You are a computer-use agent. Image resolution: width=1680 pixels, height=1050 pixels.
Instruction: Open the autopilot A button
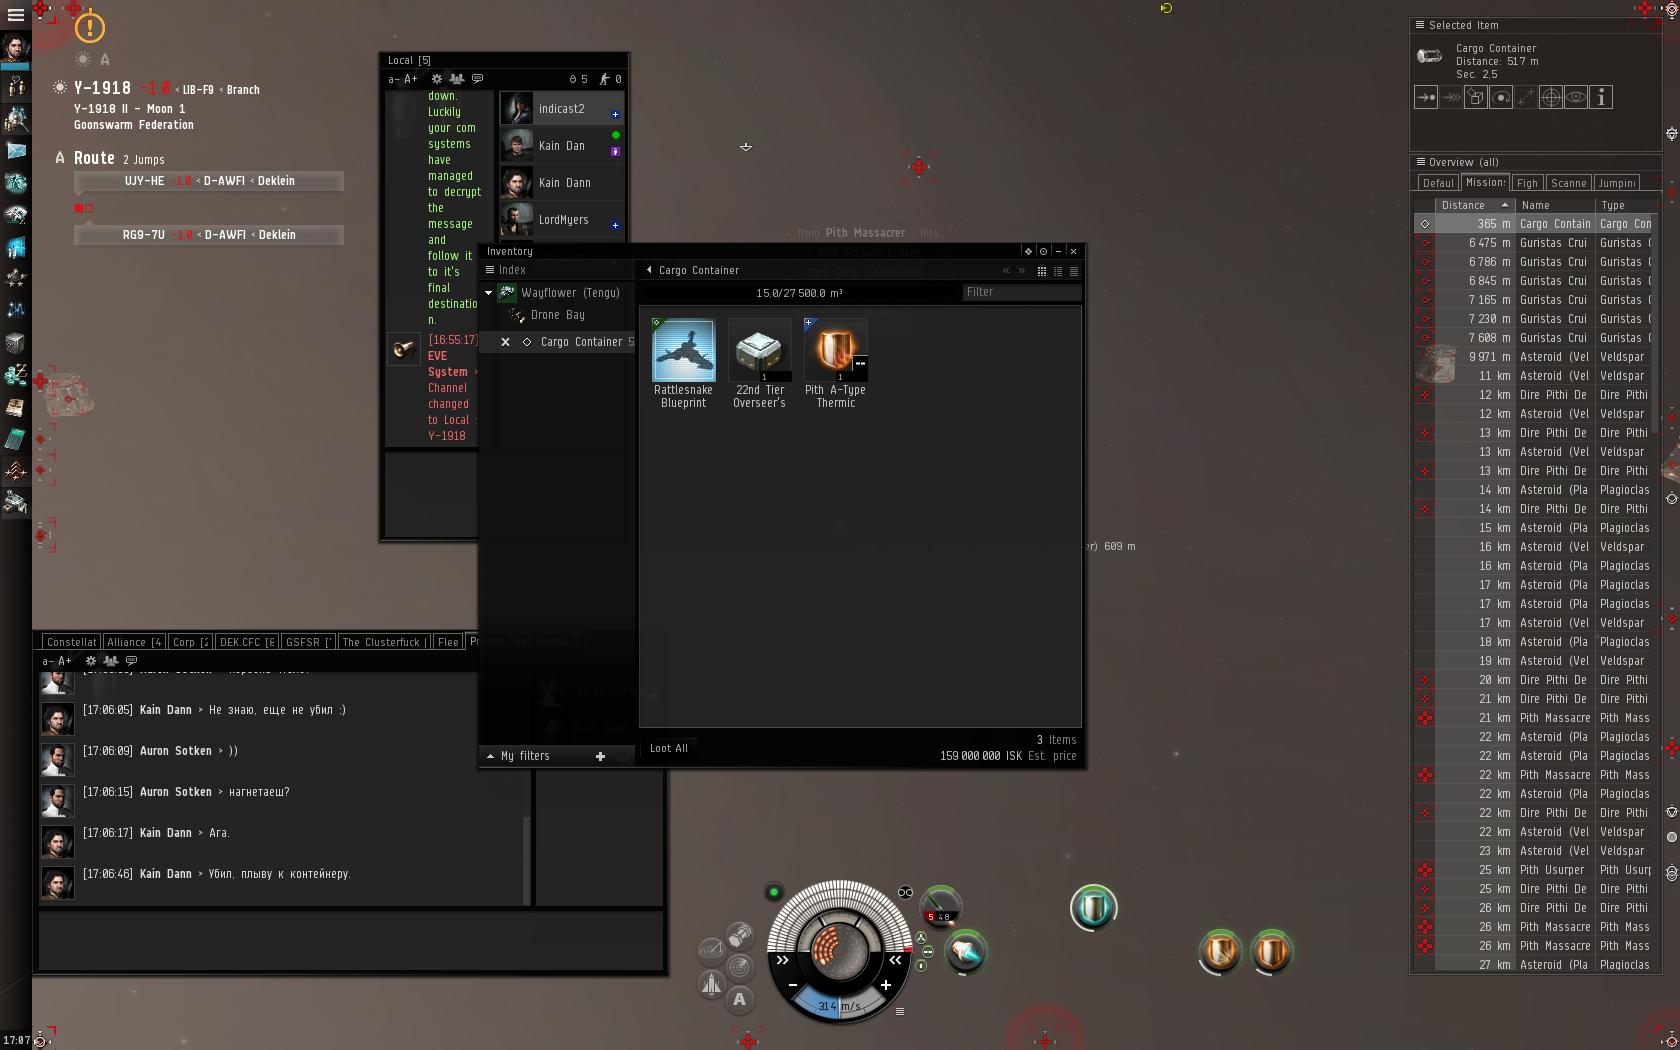click(739, 998)
